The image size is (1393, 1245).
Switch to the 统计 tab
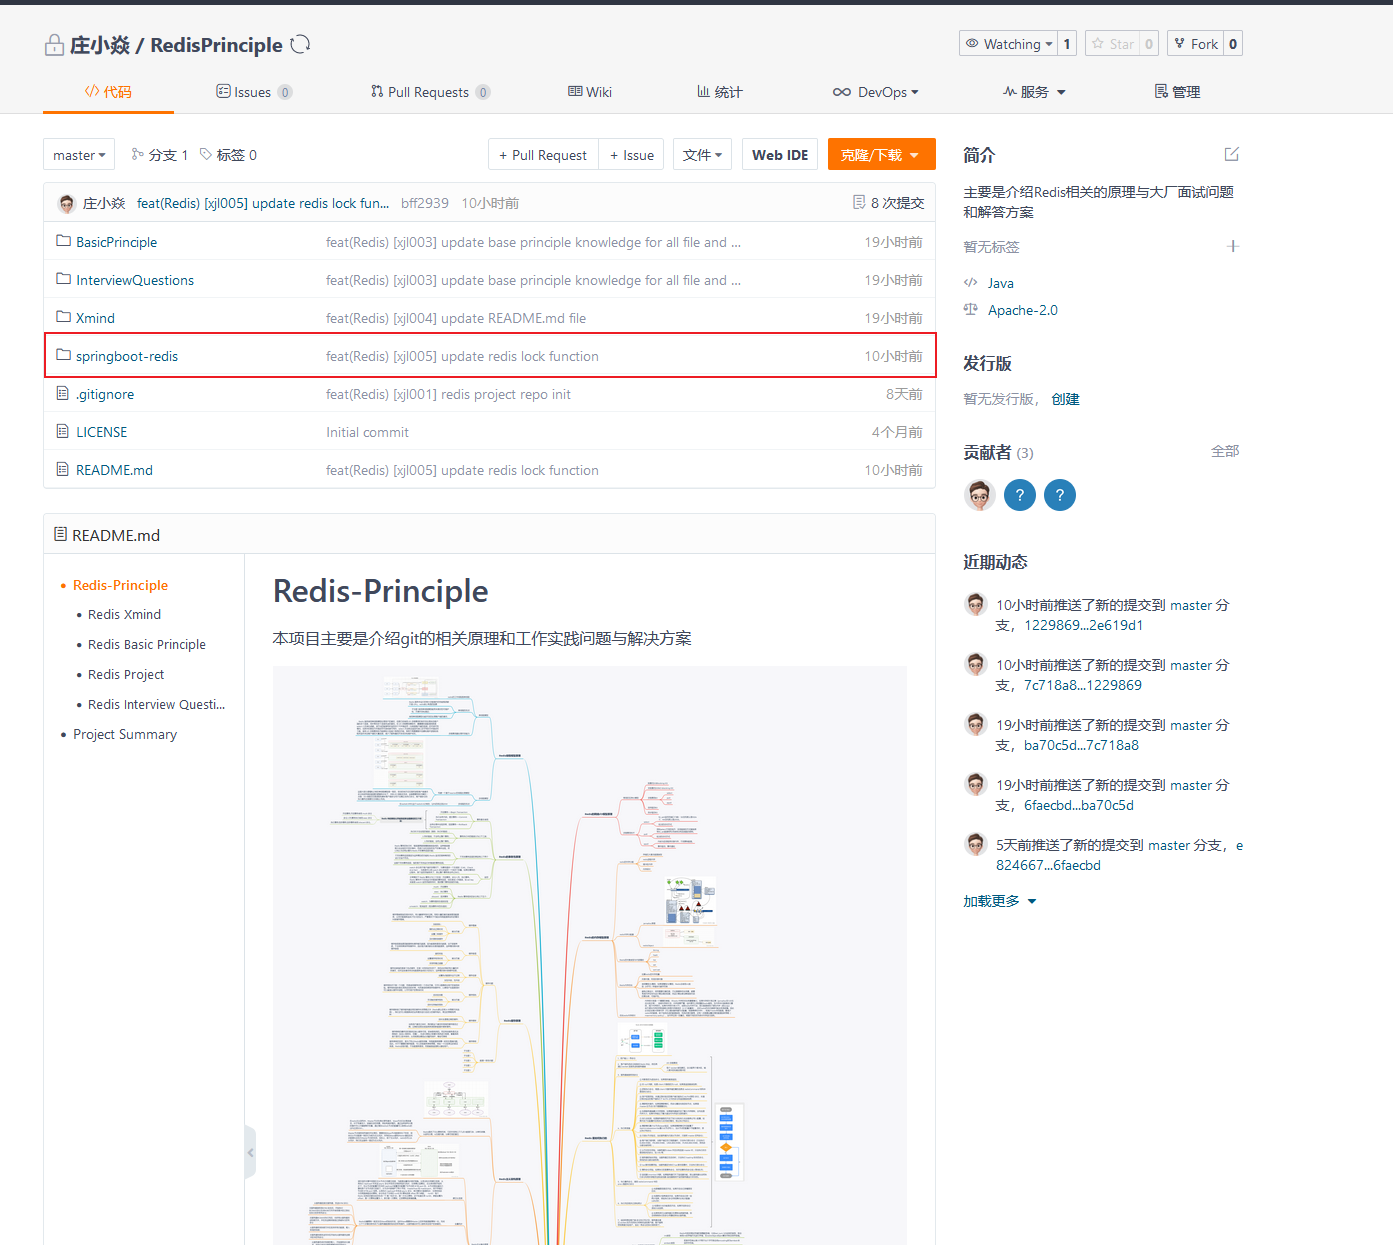[x=720, y=92]
